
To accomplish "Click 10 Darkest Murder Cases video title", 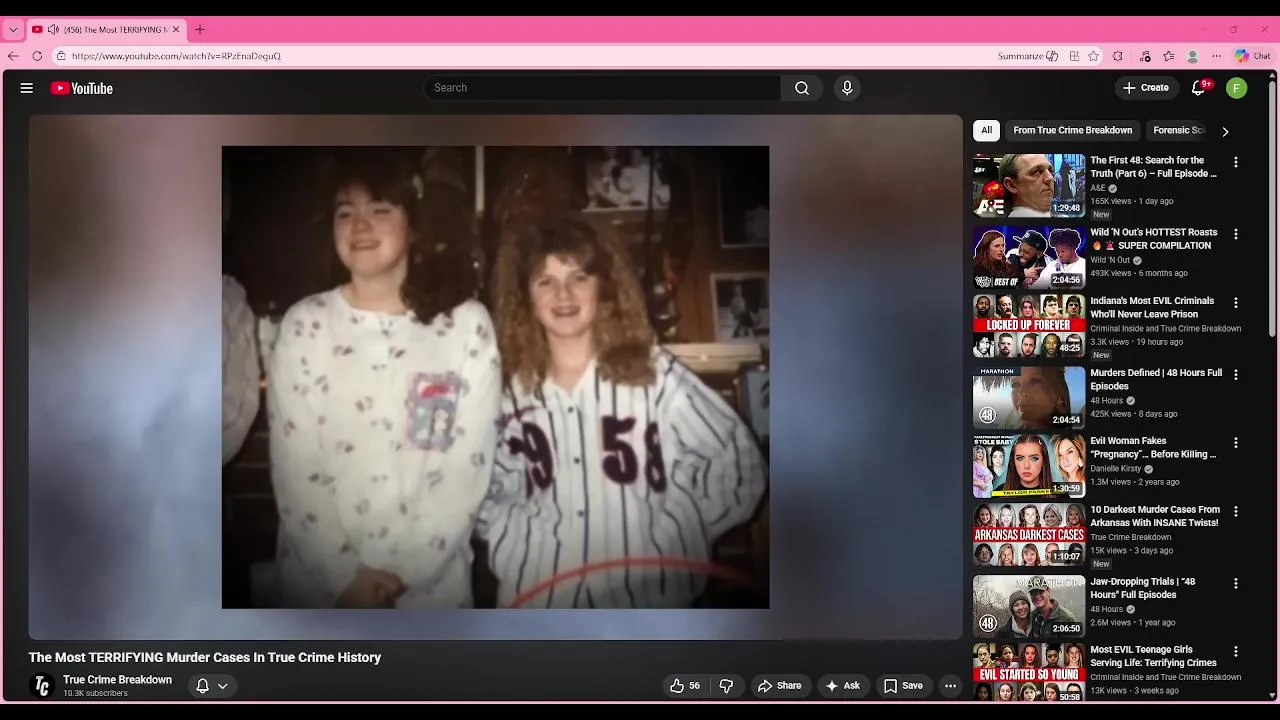I will click(1155, 516).
